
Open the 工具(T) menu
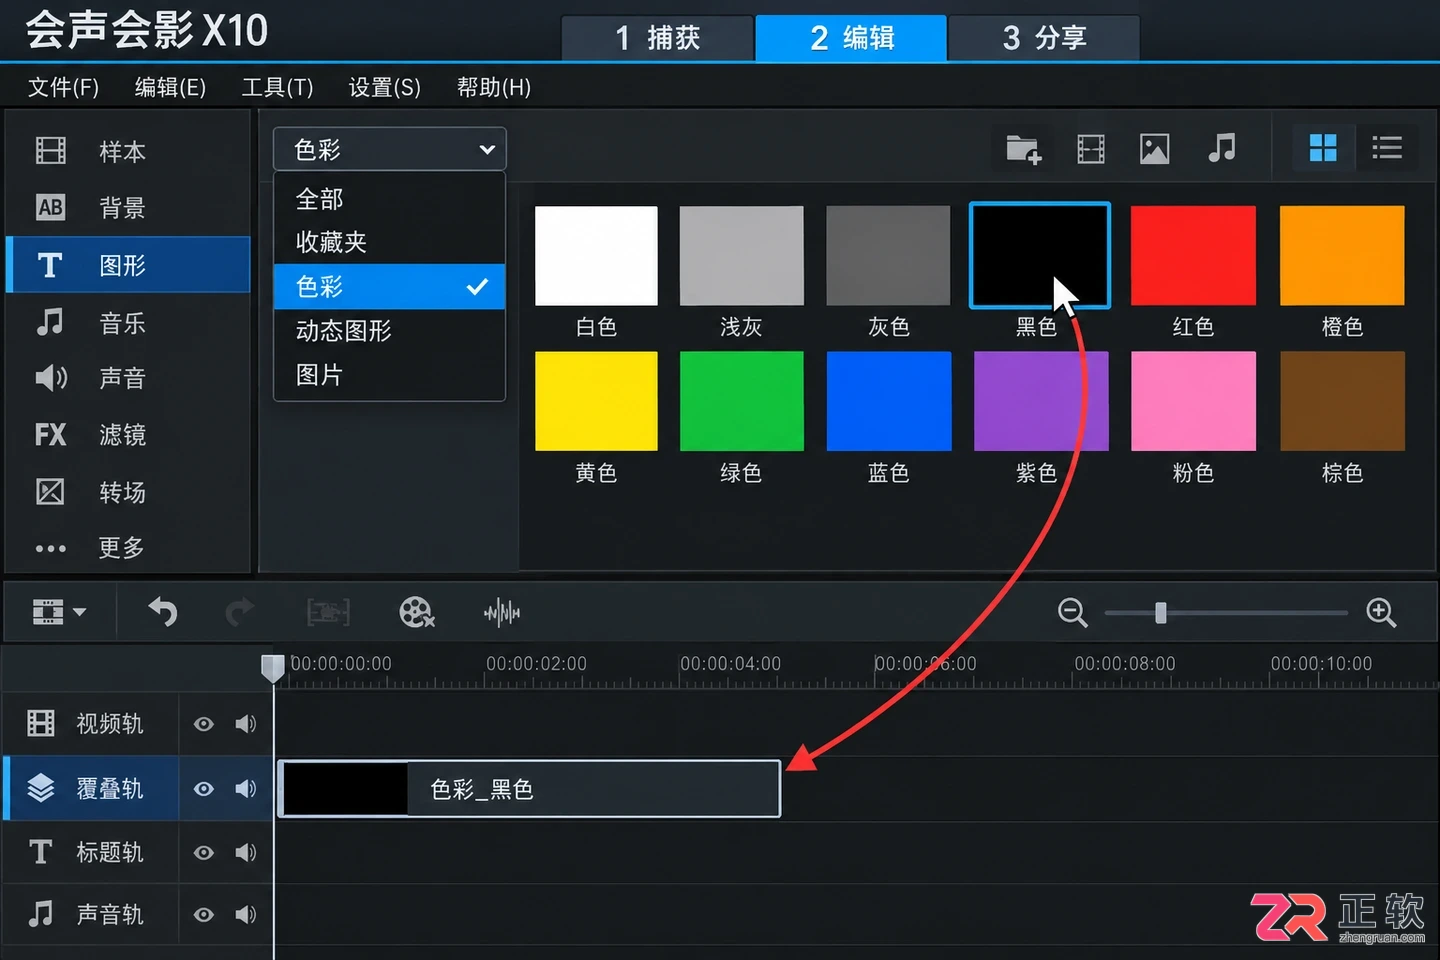277,88
